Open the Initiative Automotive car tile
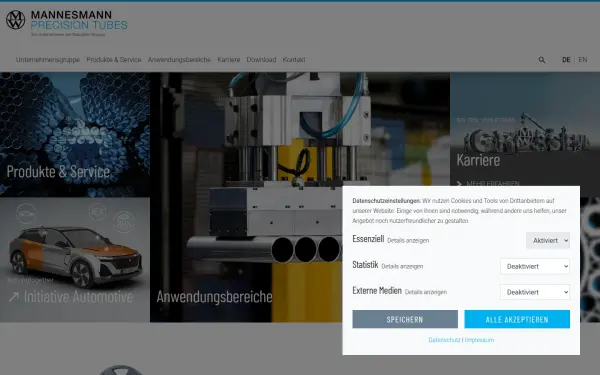 (75, 260)
